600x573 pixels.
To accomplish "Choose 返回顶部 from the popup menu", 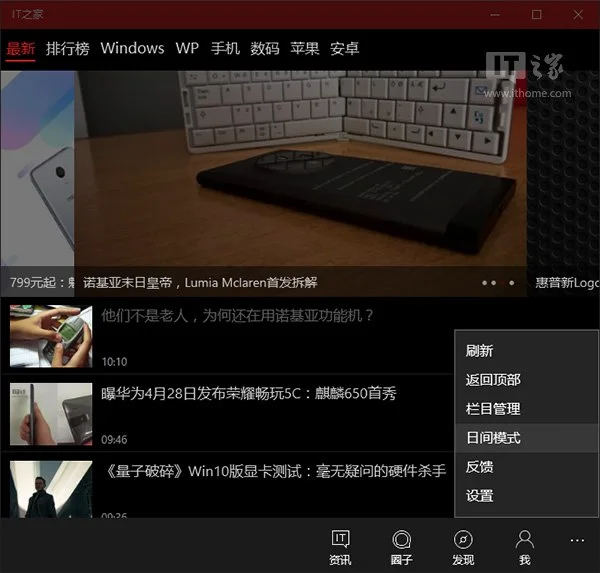I will tap(527, 380).
